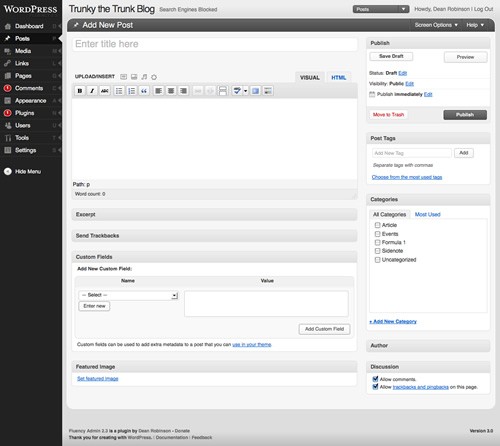Click the Save Draft button
The height and width of the screenshot is (446, 500).
pos(391,56)
